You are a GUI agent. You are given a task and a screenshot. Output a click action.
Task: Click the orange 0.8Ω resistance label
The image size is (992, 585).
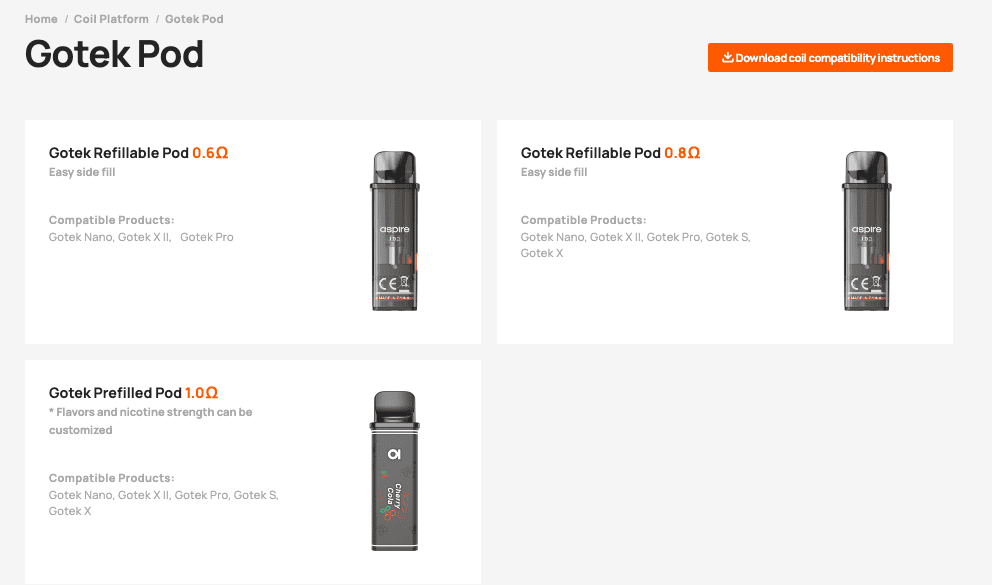[682, 153]
